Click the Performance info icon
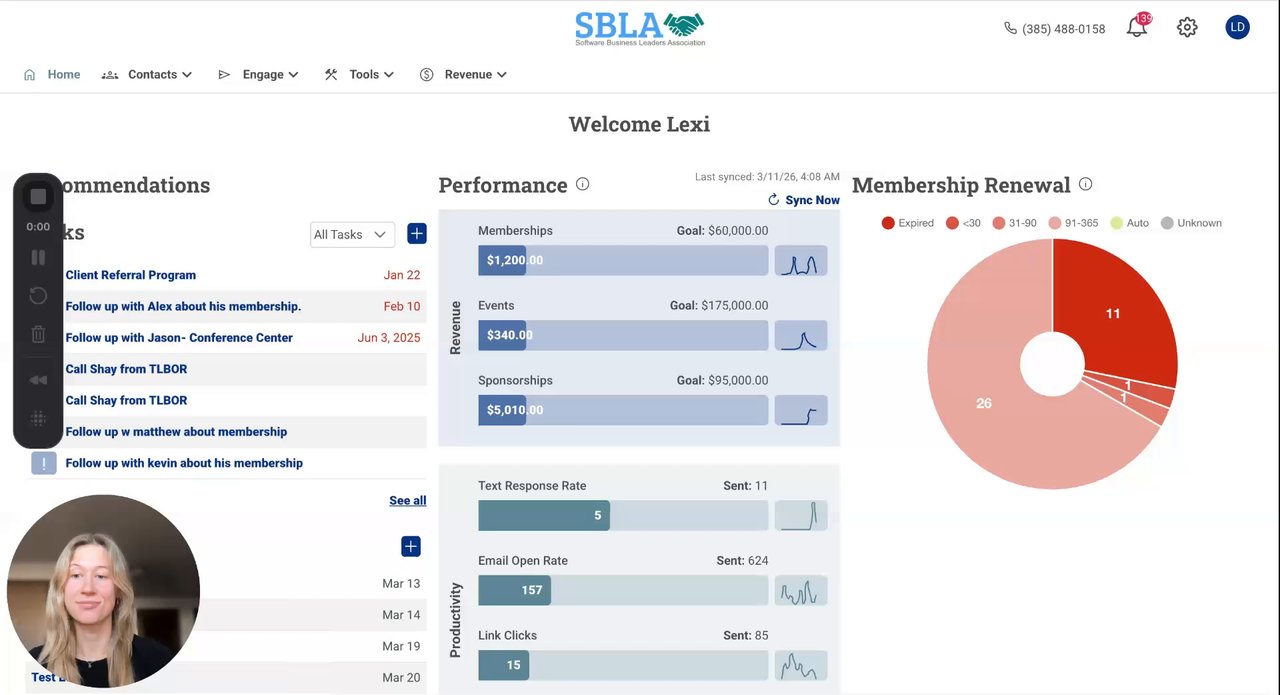This screenshot has height=695, width=1280. (583, 184)
